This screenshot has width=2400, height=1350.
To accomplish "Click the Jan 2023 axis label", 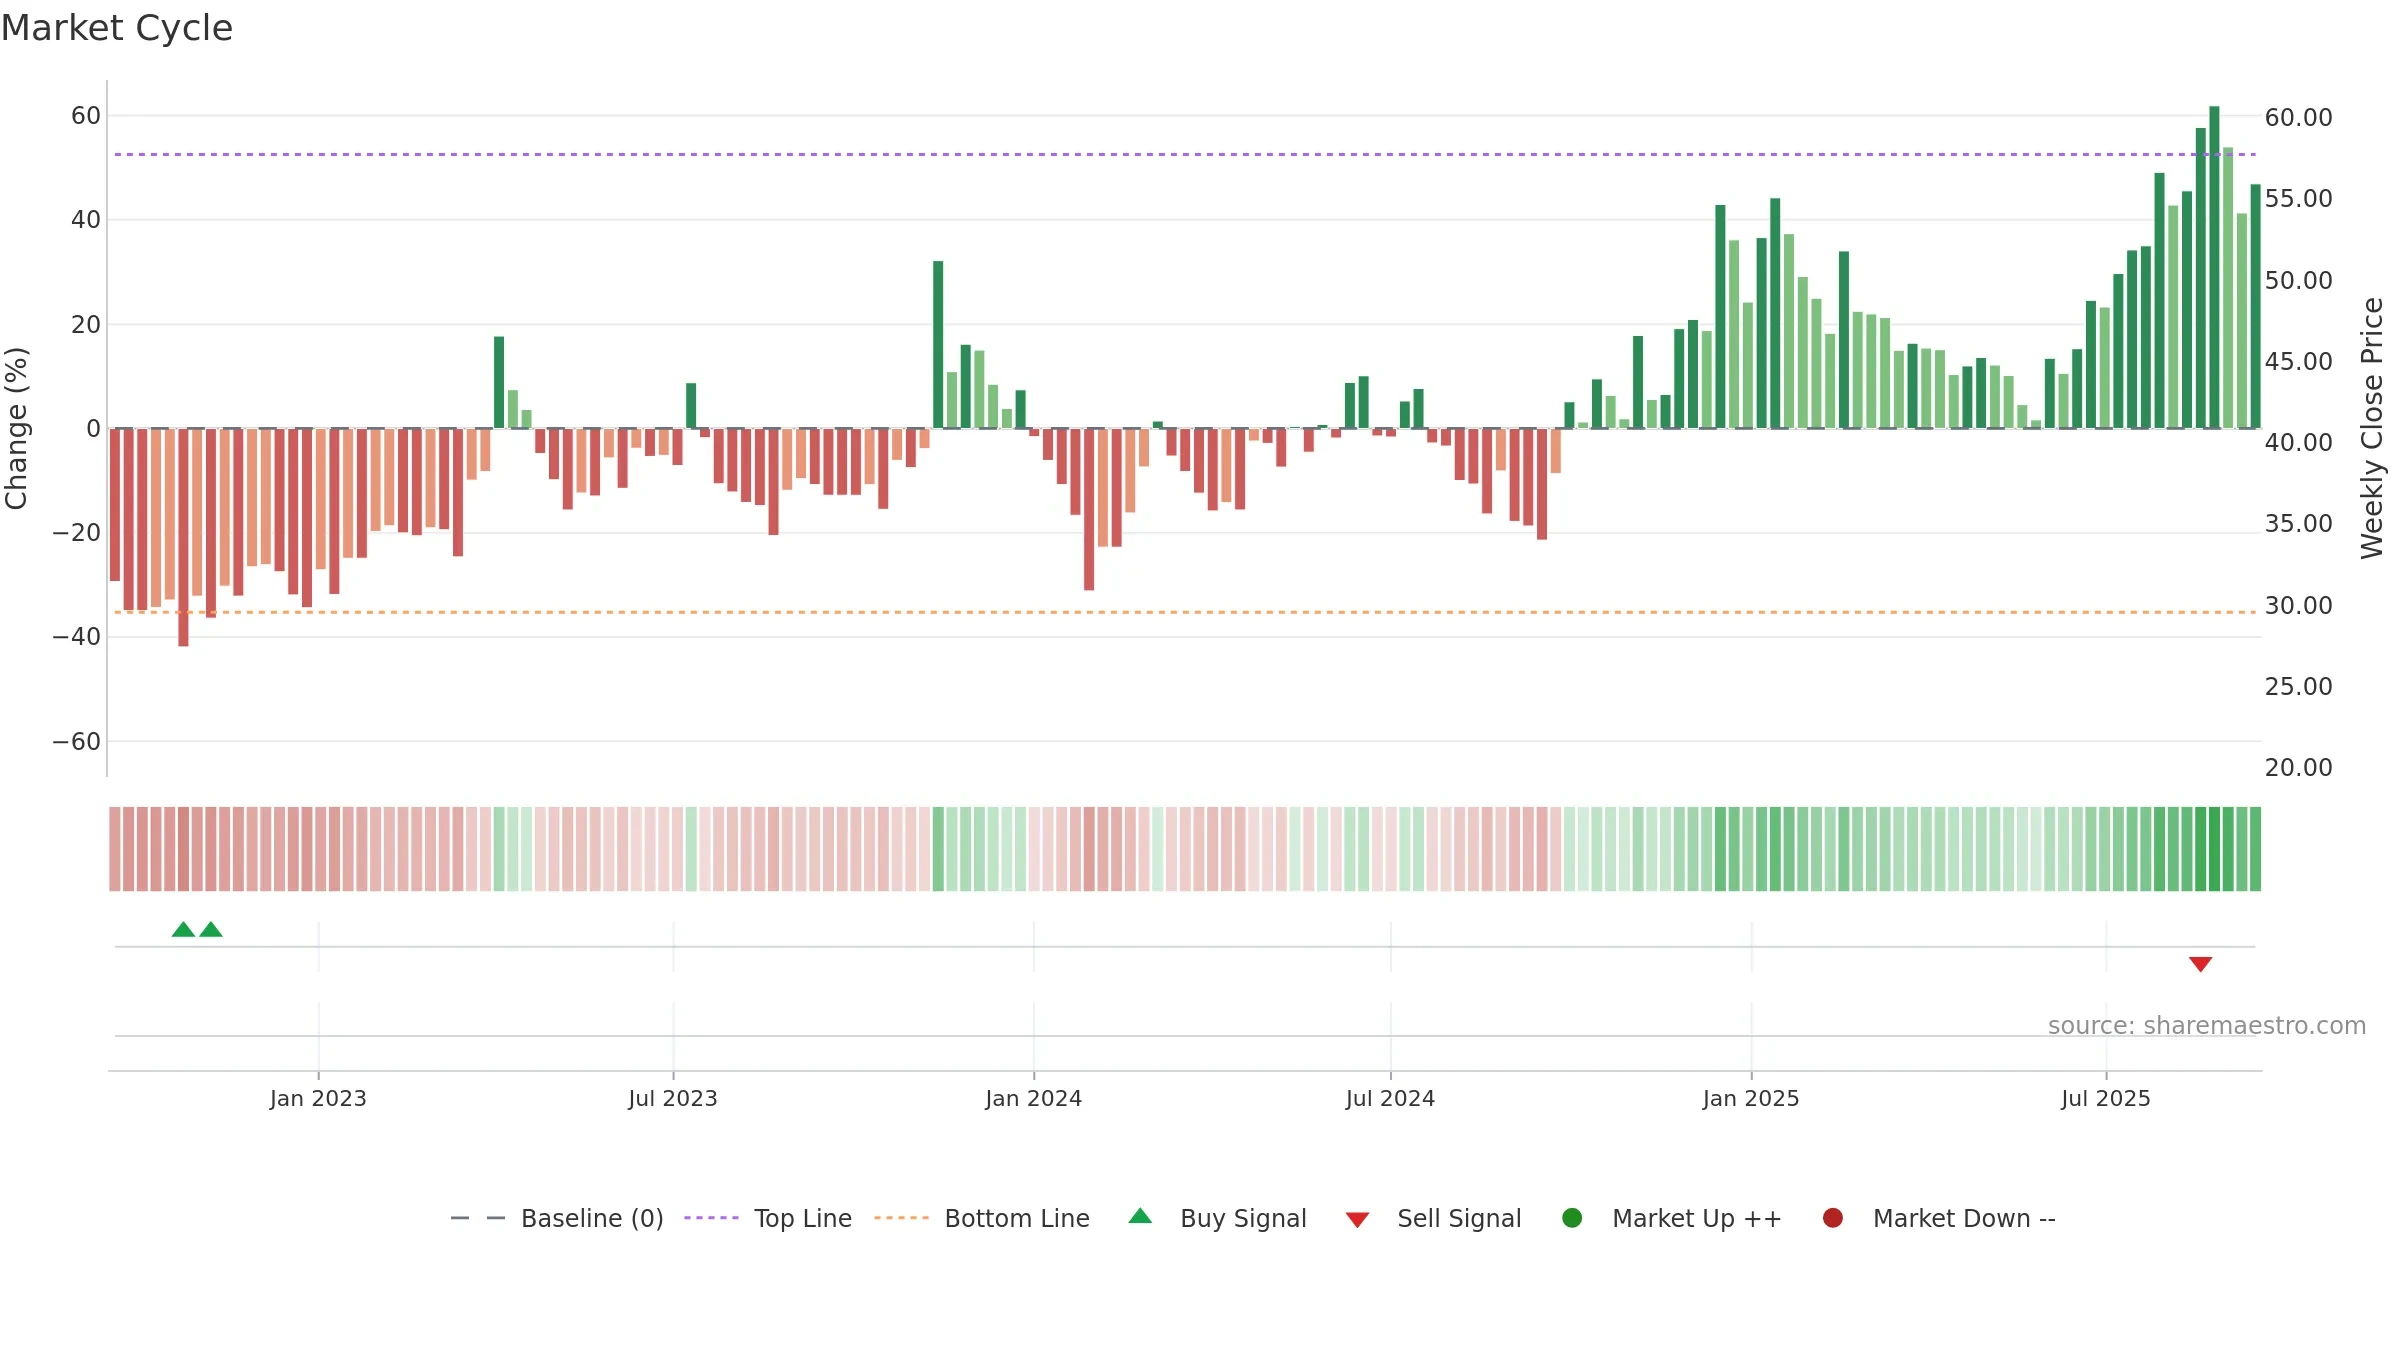I will [x=318, y=1098].
